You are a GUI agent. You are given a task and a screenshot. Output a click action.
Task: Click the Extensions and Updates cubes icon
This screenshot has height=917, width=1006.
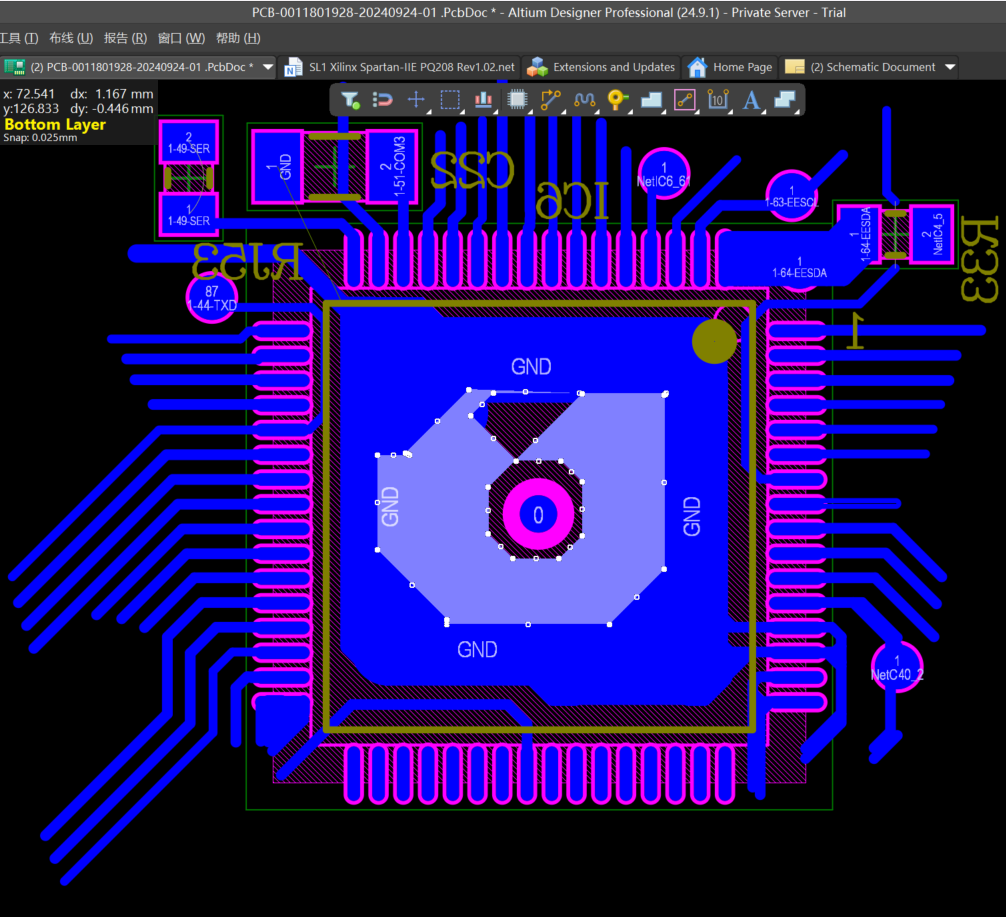coord(537,67)
